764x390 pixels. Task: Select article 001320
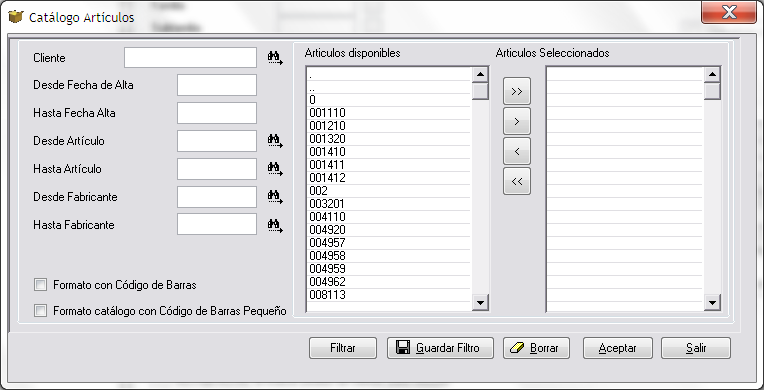pyautogui.click(x=389, y=139)
